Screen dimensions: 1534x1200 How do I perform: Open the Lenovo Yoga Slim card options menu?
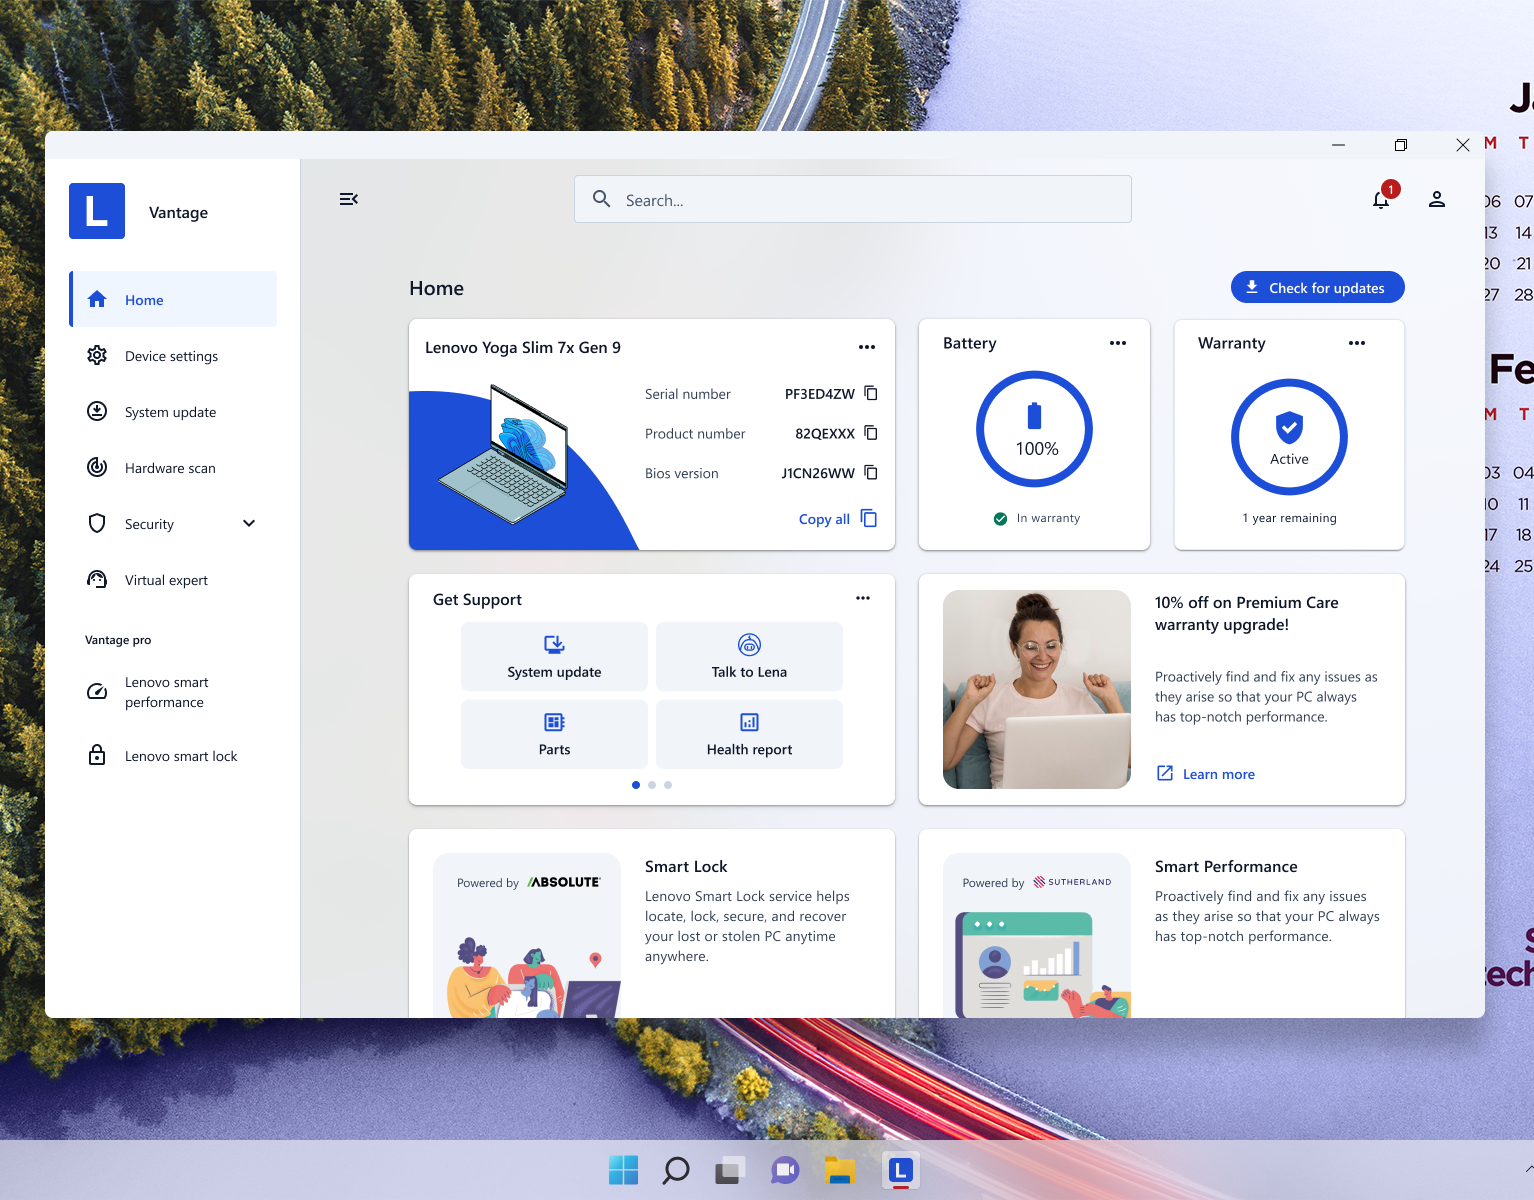coord(867,347)
